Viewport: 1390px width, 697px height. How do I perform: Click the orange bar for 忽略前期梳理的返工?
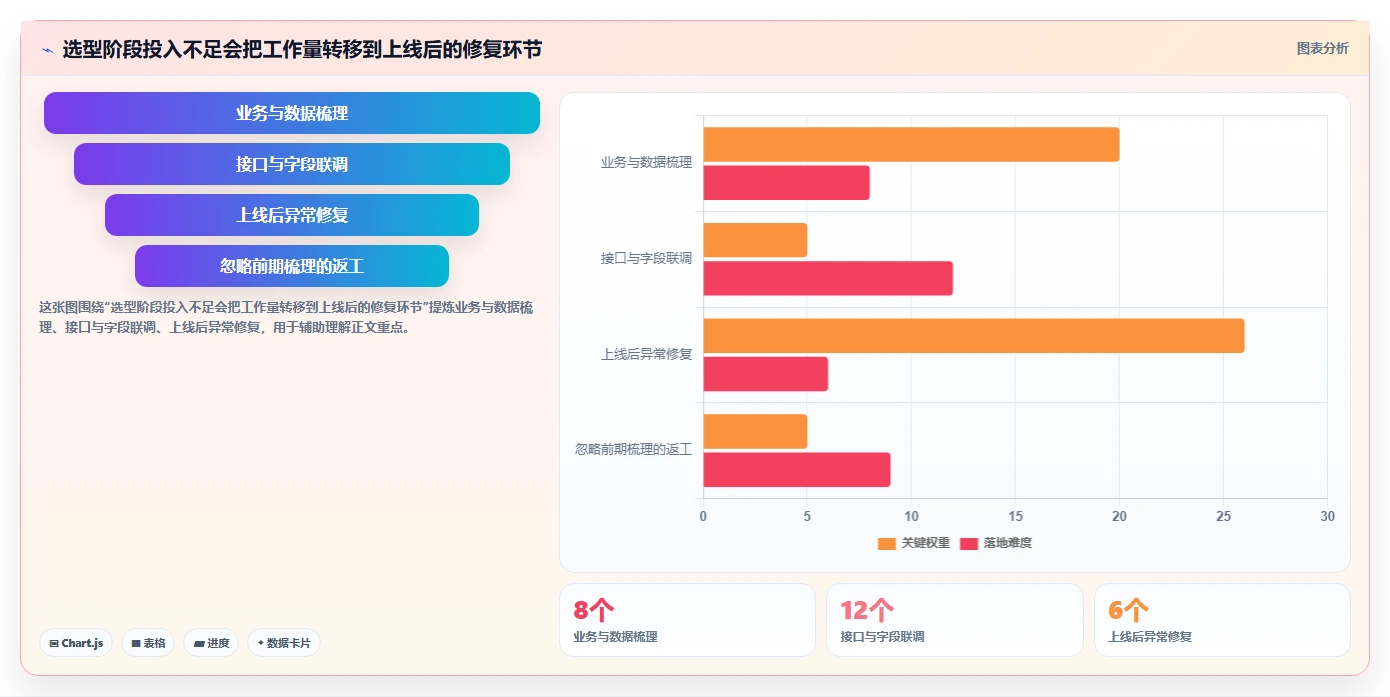pos(755,431)
